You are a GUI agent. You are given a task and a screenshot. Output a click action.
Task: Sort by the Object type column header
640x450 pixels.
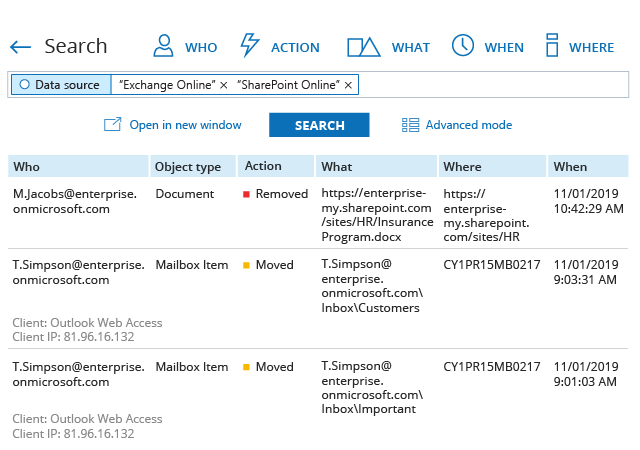click(193, 166)
